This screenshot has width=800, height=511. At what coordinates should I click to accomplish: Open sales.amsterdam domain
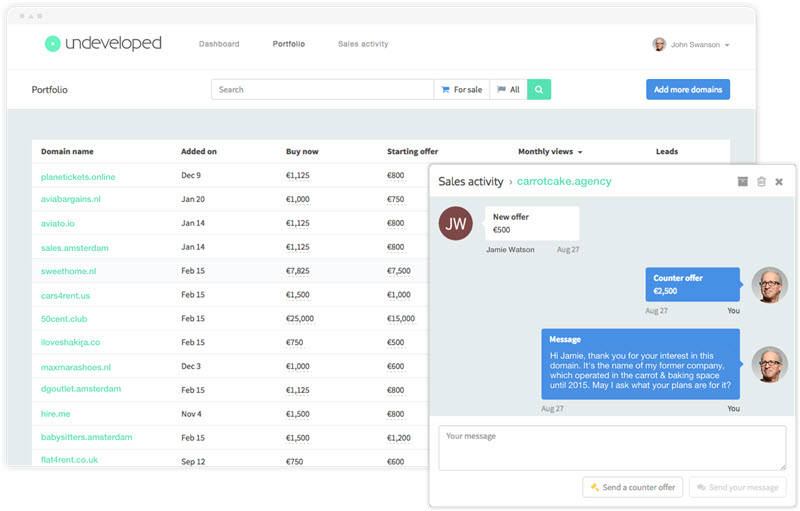(74, 248)
